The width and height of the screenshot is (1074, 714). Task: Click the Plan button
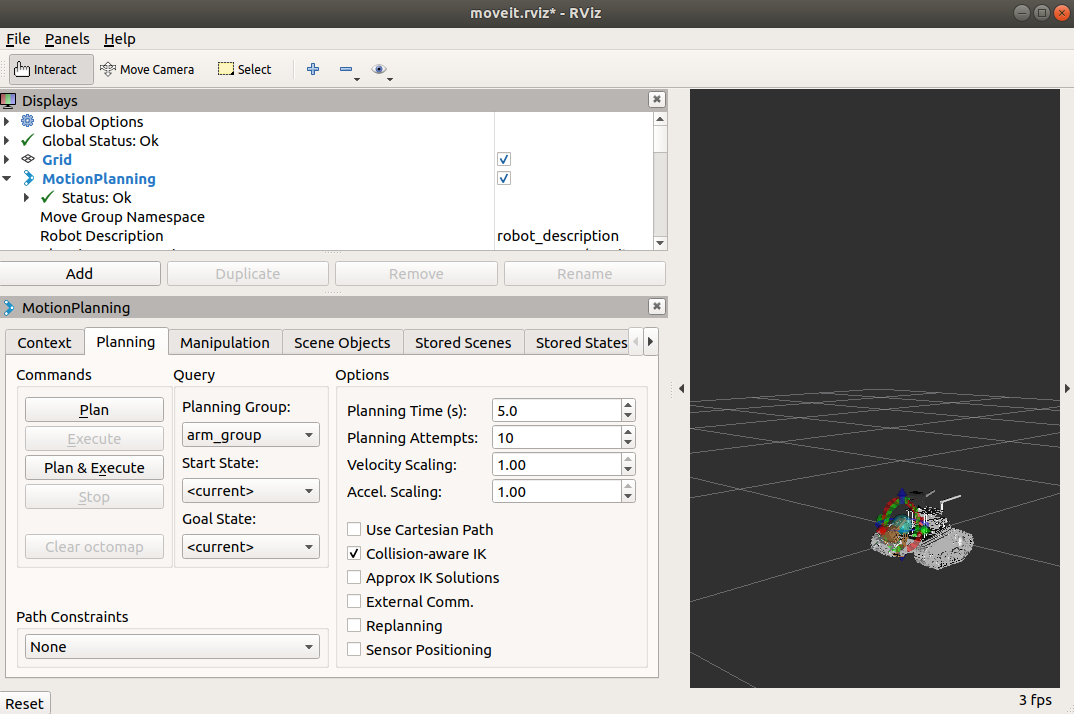point(95,410)
